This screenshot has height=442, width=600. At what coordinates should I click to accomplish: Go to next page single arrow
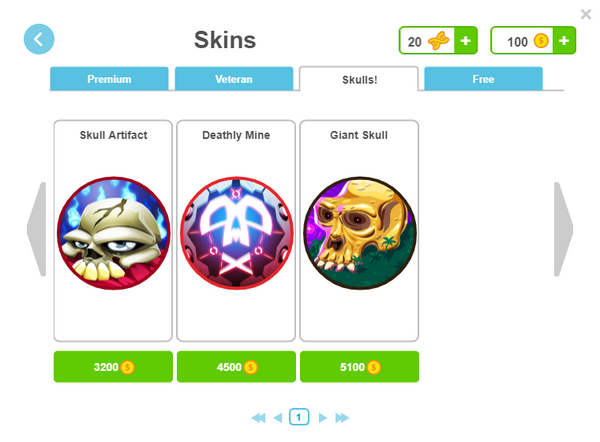323,418
